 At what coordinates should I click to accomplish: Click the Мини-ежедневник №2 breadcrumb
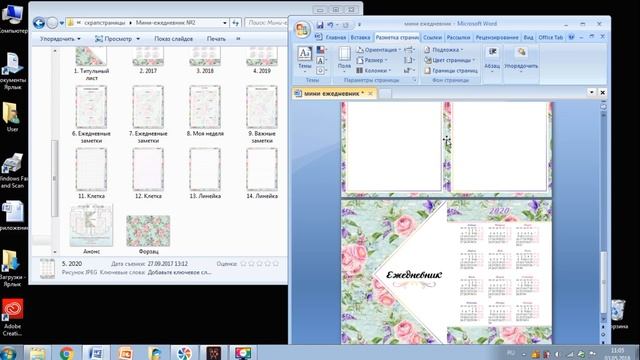(165, 23)
